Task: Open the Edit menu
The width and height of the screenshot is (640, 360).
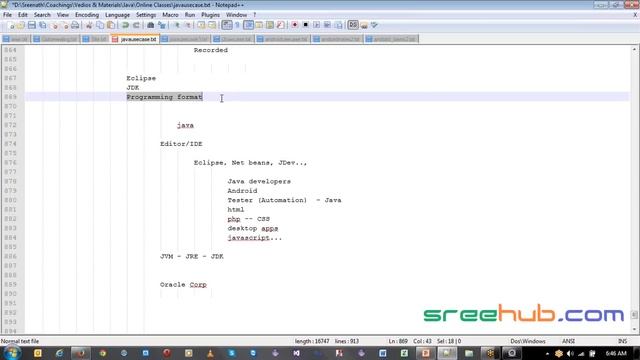Action: 22,15
